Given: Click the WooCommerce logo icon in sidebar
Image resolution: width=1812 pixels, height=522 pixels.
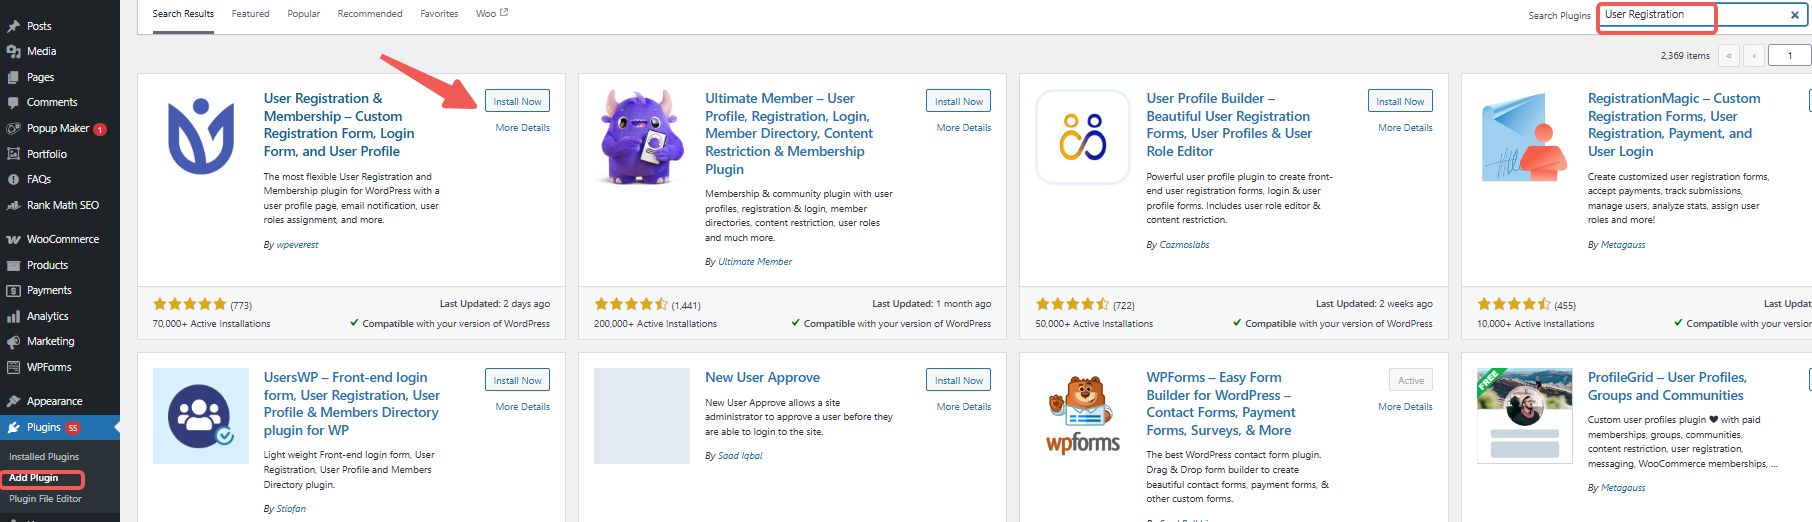Looking at the screenshot, I should (x=13, y=240).
